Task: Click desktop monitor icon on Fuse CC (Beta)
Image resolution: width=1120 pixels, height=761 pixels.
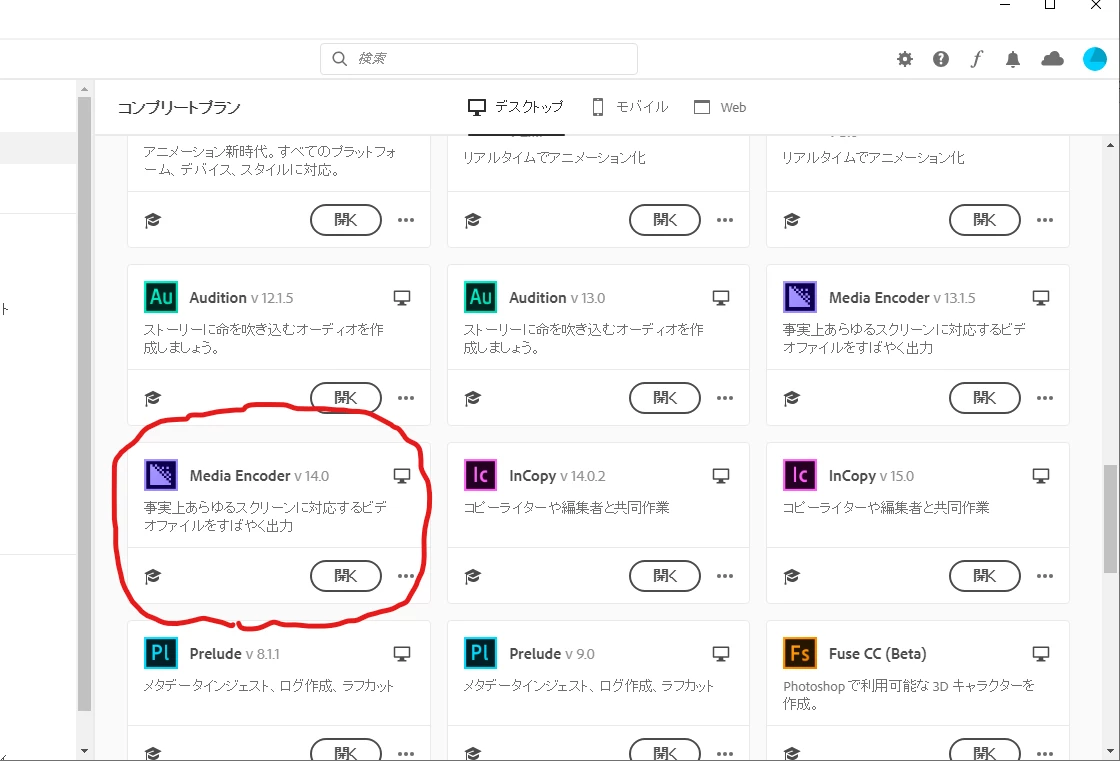Action: [x=1041, y=654]
